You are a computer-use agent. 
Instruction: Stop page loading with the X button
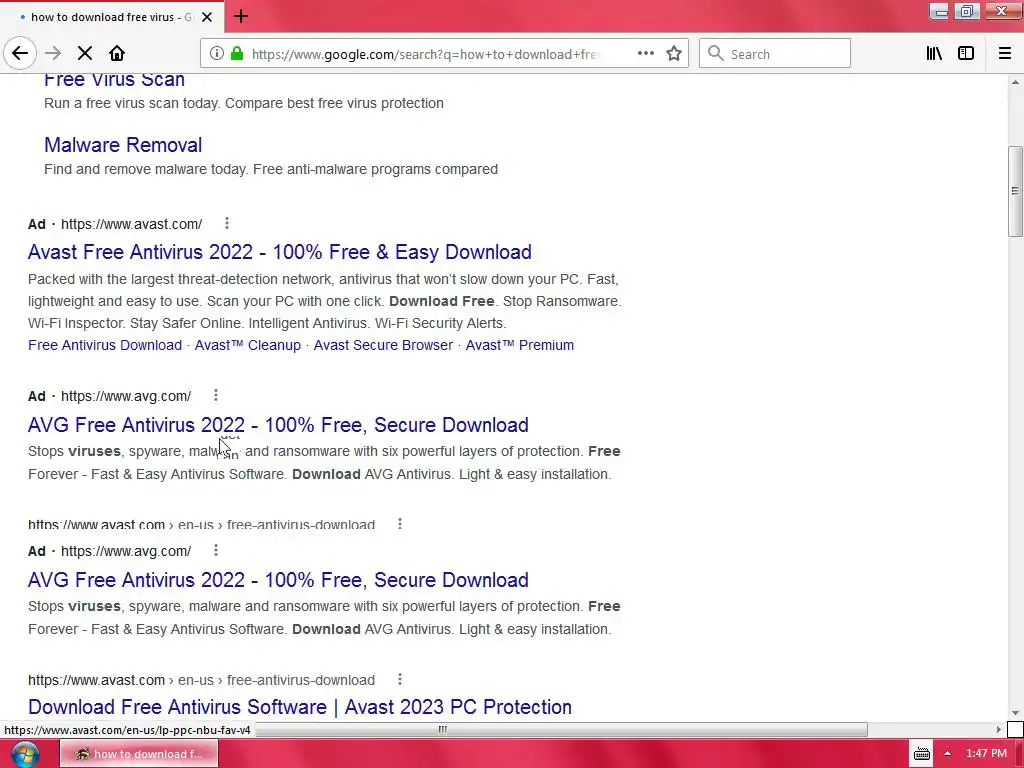point(84,54)
